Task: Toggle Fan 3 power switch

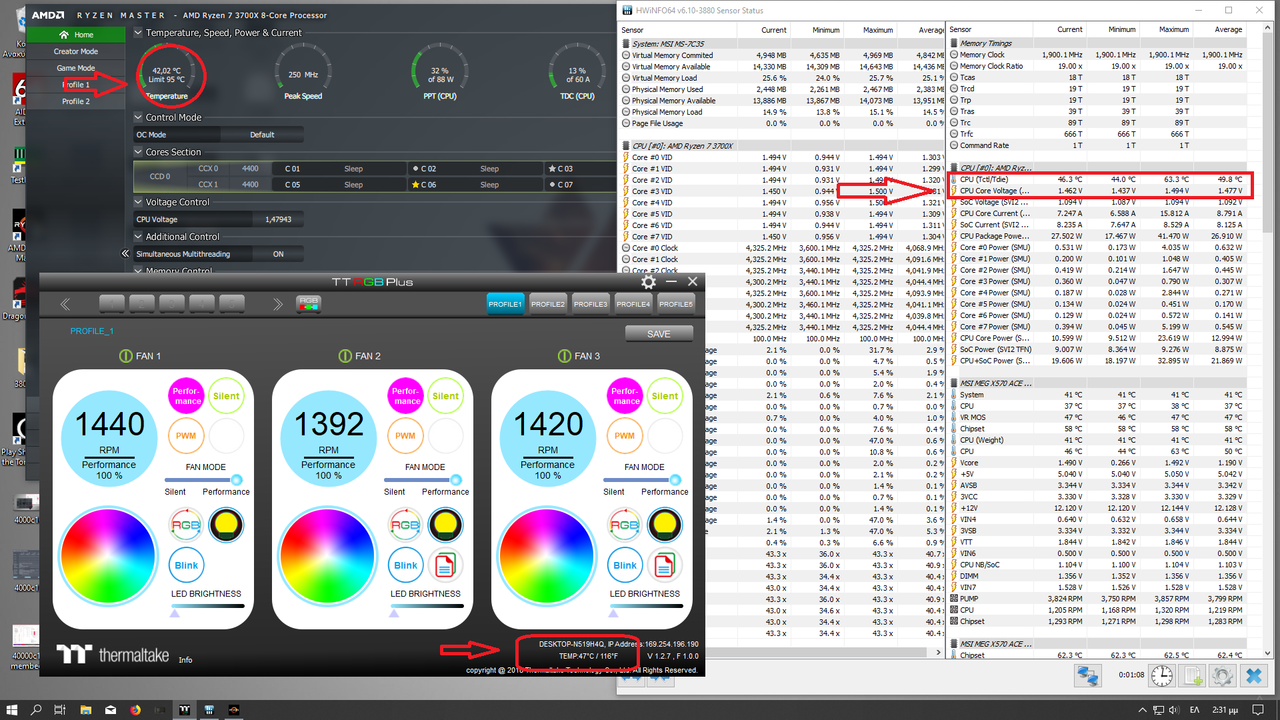Action: (x=565, y=356)
